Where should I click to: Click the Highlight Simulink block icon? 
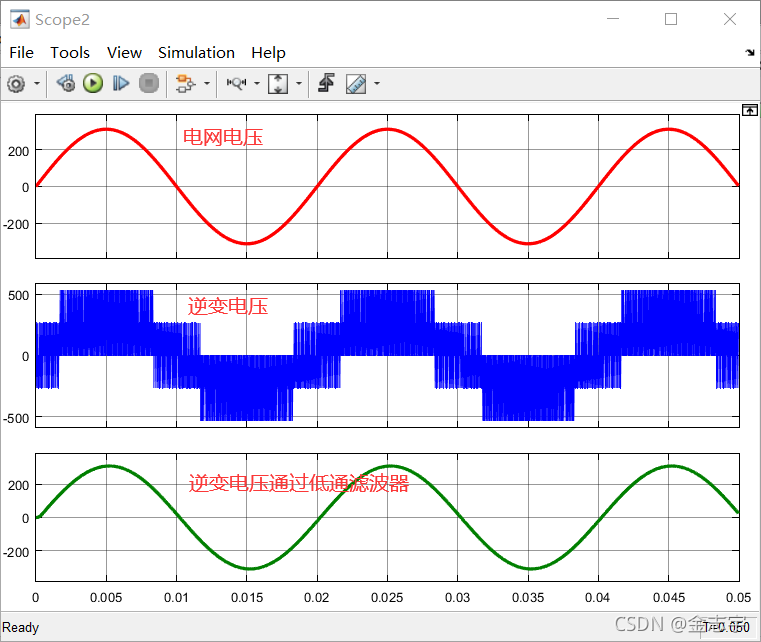pyautogui.click(x=185, y=83)
